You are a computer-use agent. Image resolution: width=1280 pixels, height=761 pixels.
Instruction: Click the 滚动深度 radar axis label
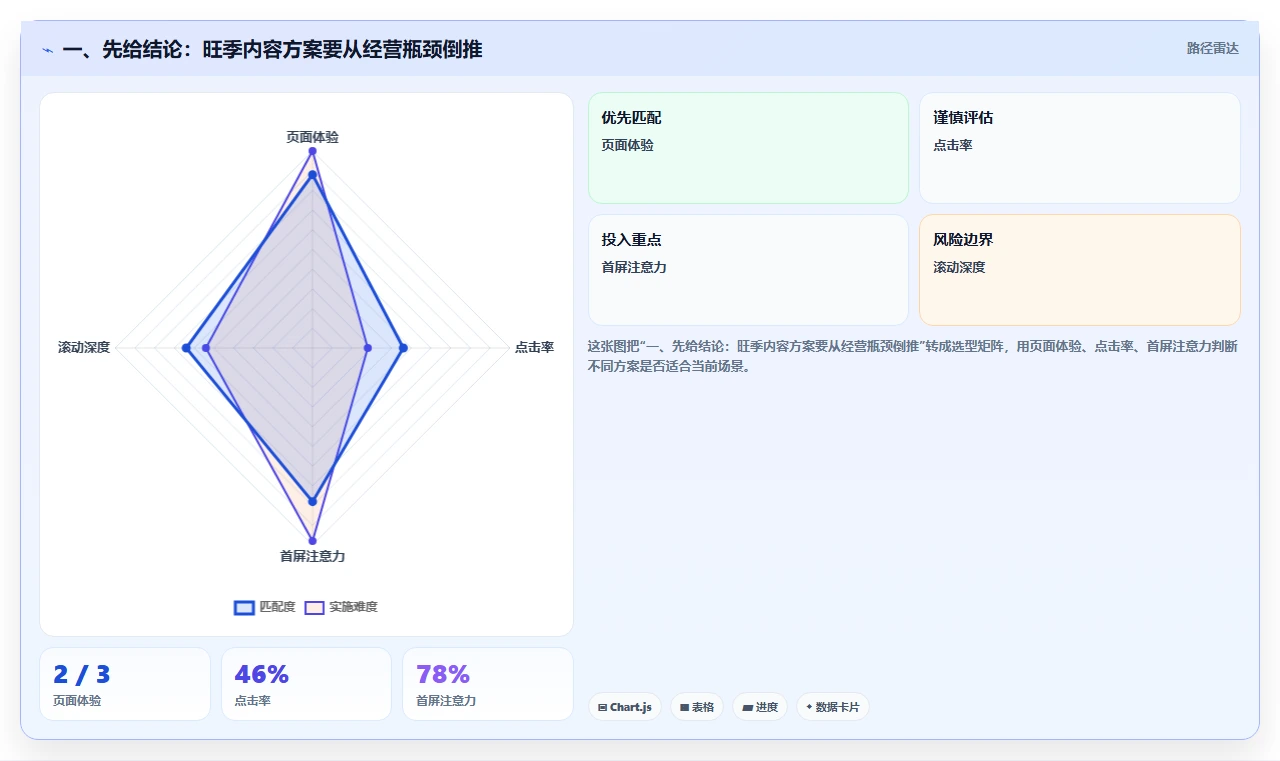pyautogui.click(x=84, y=347)
